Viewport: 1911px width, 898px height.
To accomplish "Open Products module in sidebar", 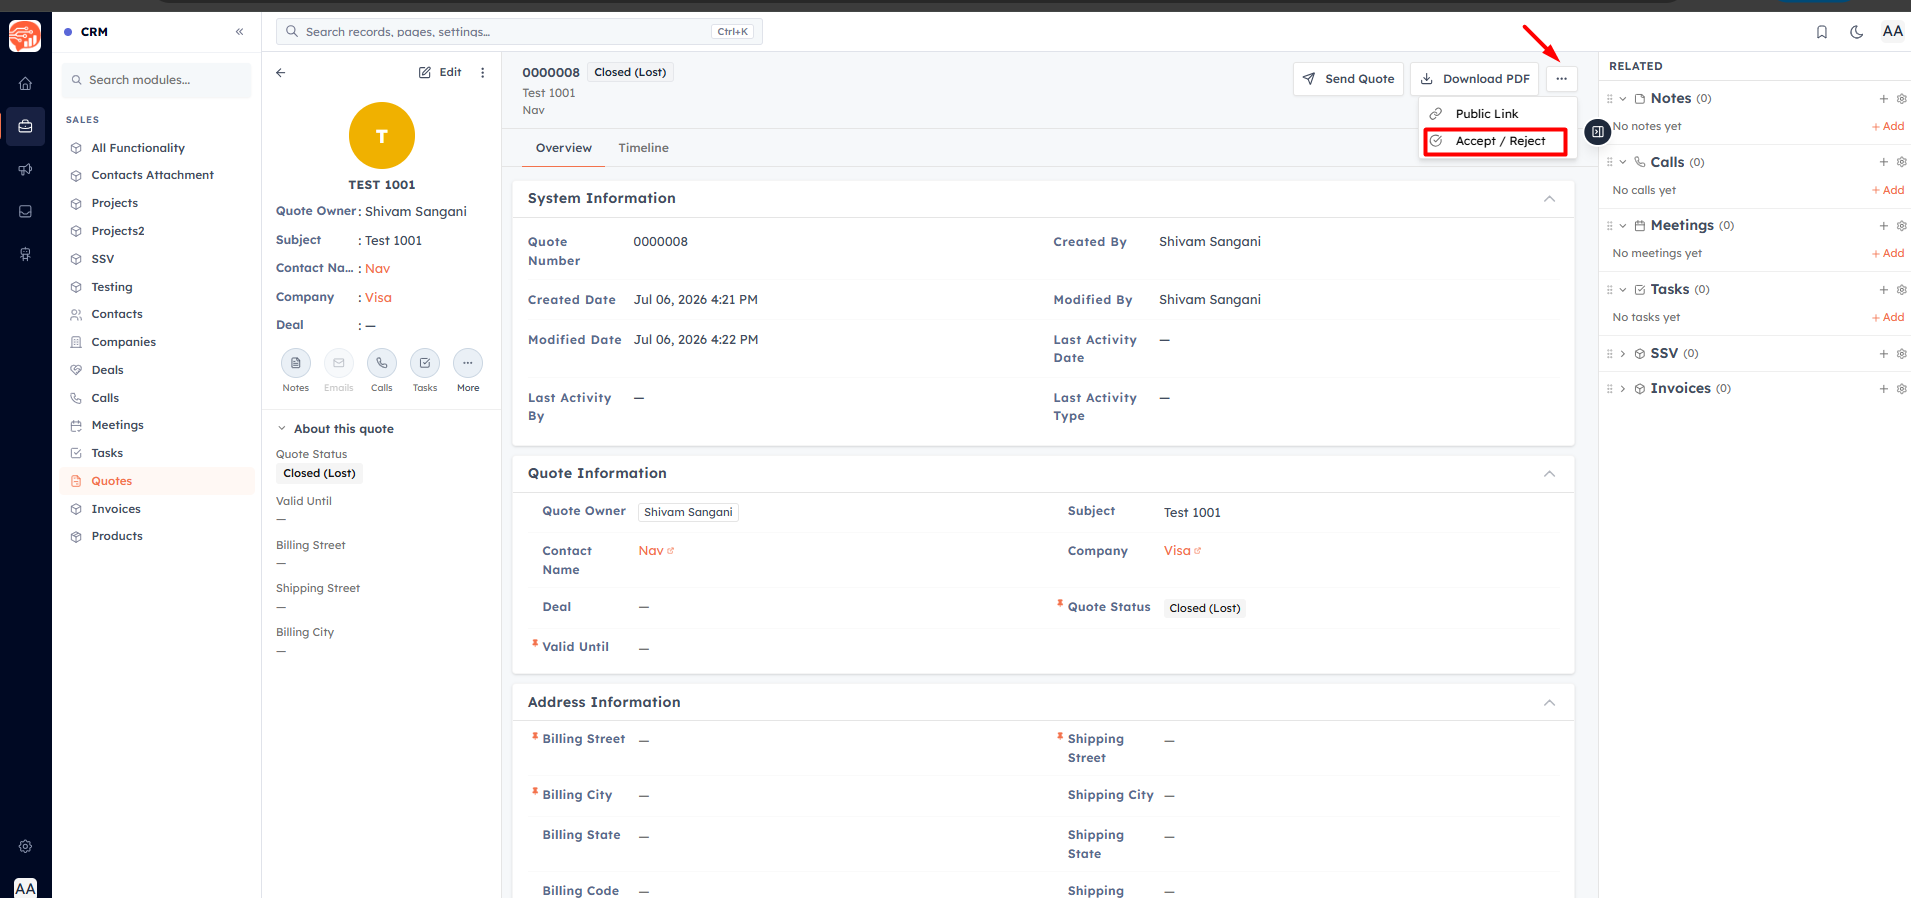I will click(x=157, y=537).
